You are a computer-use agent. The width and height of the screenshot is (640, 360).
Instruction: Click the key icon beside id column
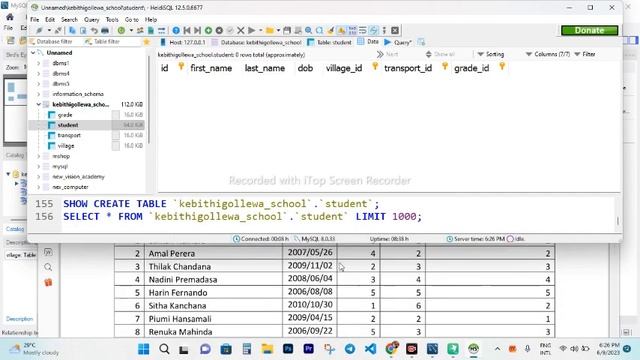181,67
